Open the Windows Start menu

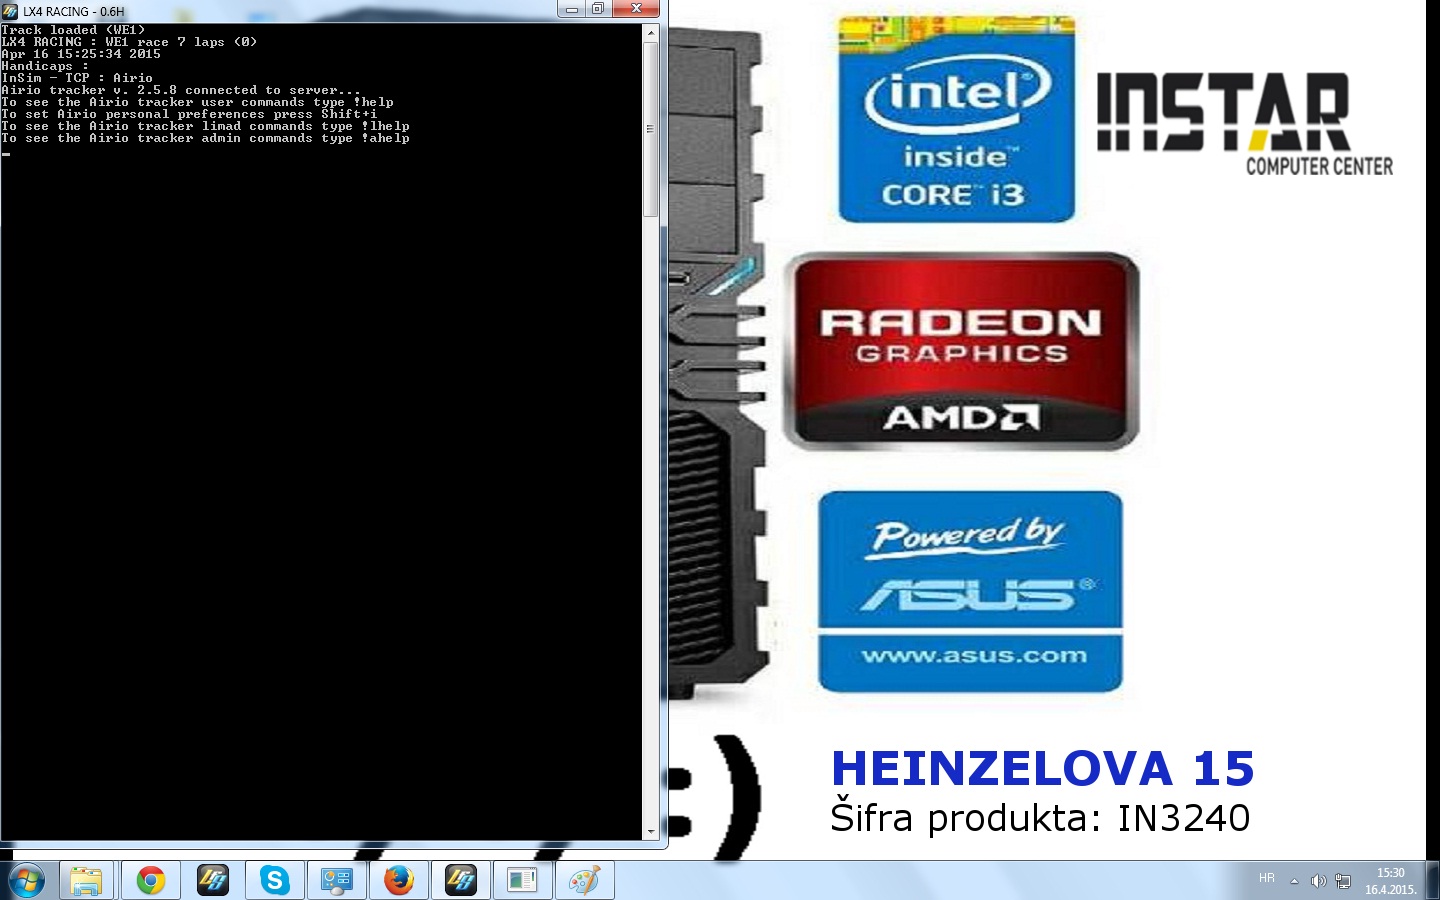point(27,881)
